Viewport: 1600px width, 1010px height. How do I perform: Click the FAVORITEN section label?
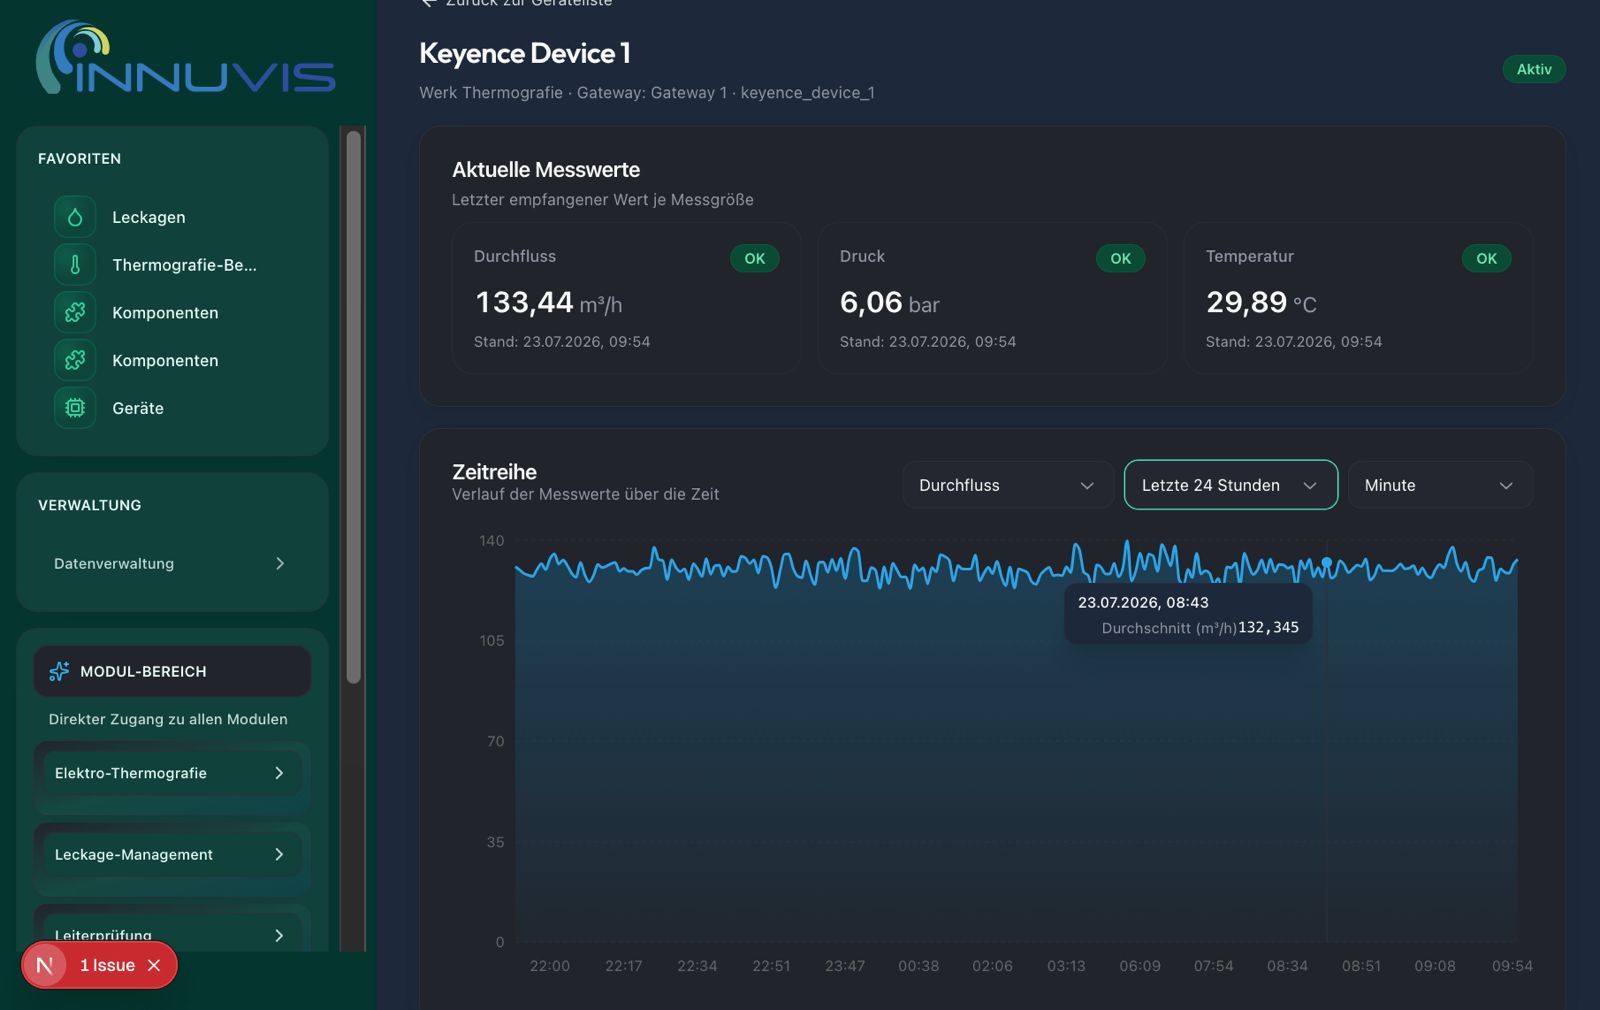(x=80, y=159)
